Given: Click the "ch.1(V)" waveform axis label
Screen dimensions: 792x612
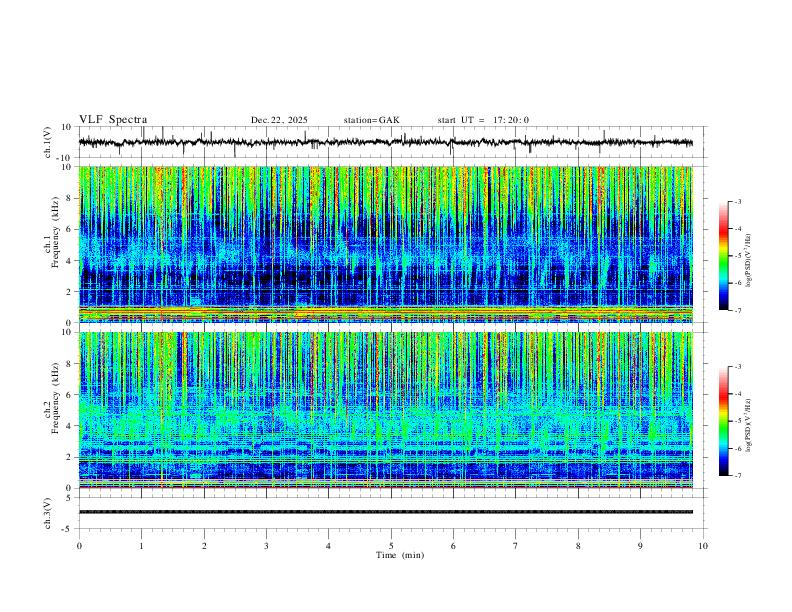Looking at the screenshot, I should 48,142.
